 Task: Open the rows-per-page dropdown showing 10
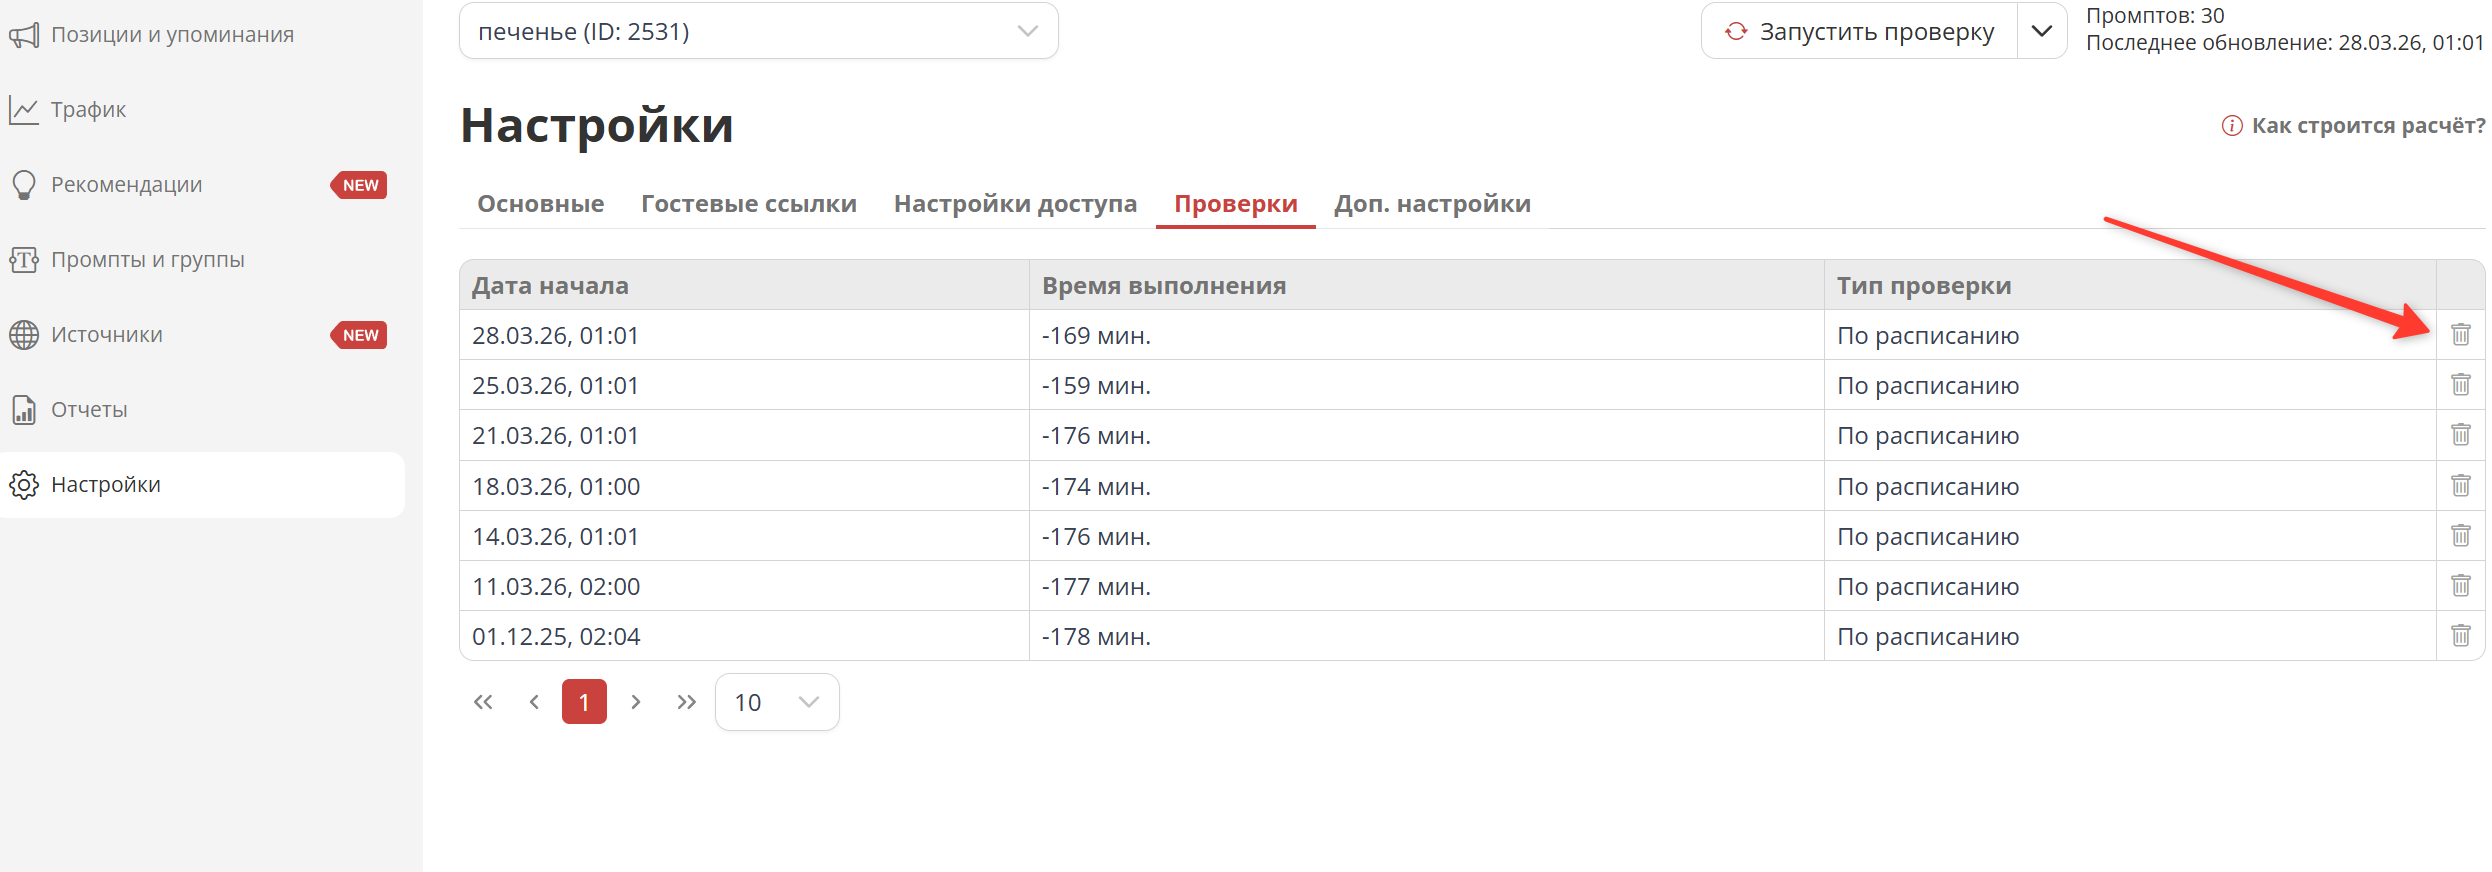pos(776,703)
